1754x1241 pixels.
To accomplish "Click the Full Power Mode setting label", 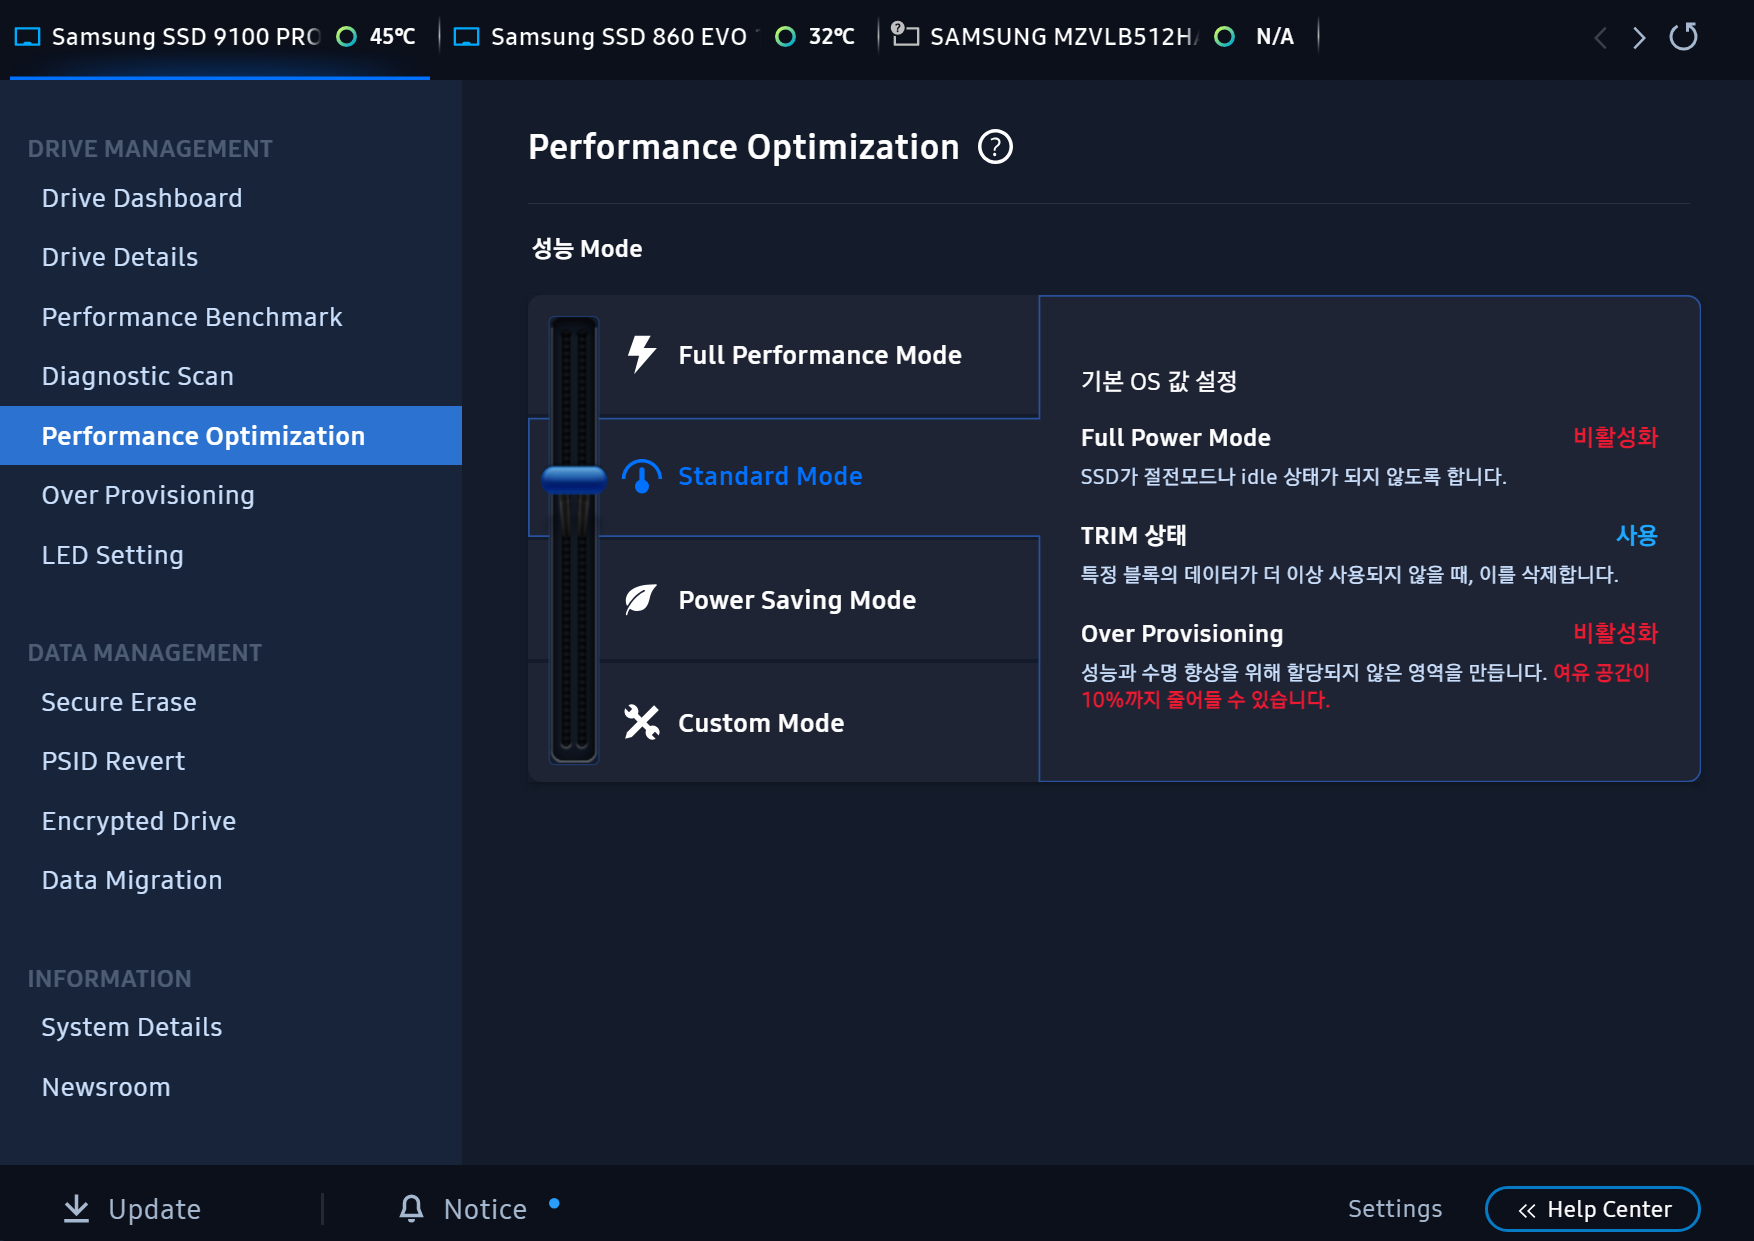I will coord(1175,437).
